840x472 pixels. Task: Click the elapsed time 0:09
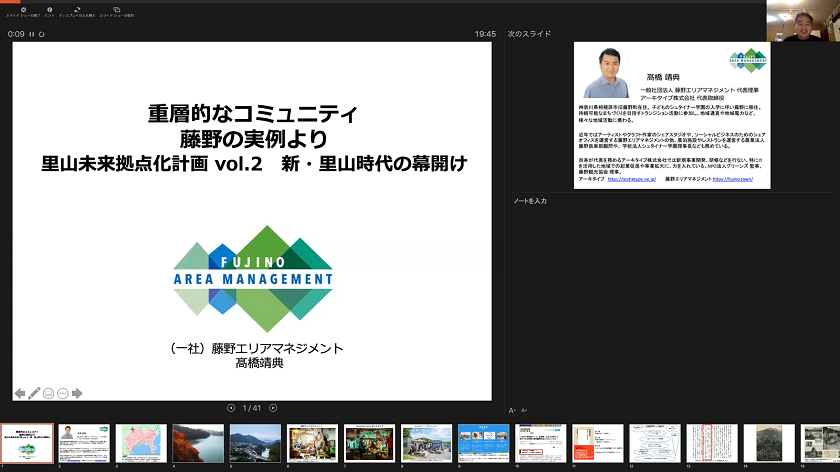(x=16, y=34)
